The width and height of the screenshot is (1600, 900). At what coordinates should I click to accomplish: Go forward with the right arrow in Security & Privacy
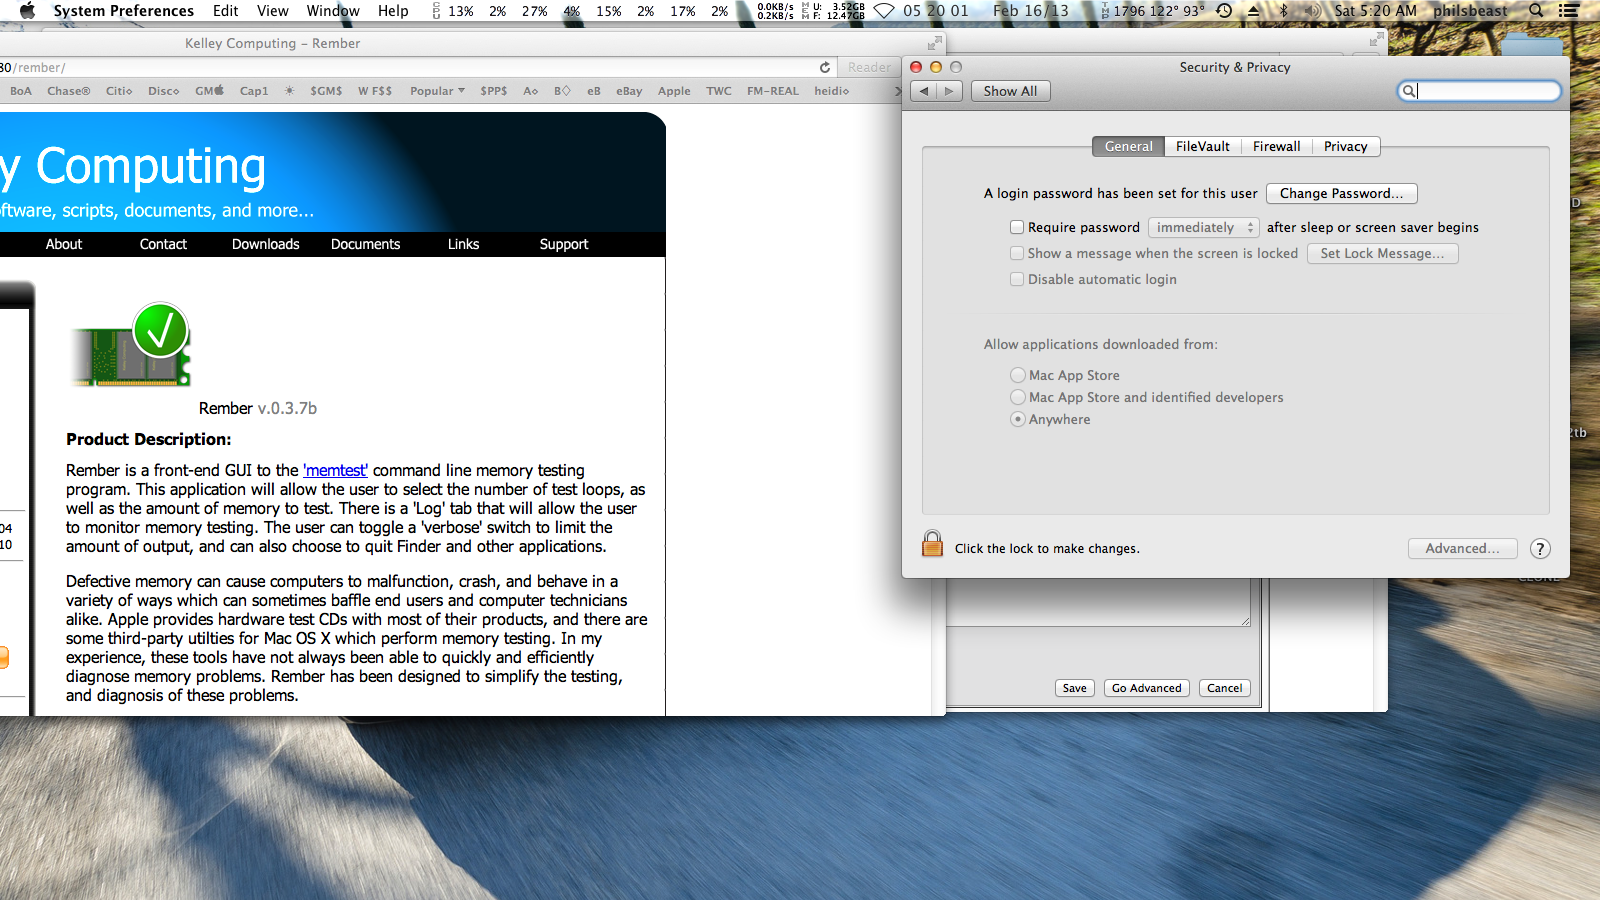pos(950,91)
